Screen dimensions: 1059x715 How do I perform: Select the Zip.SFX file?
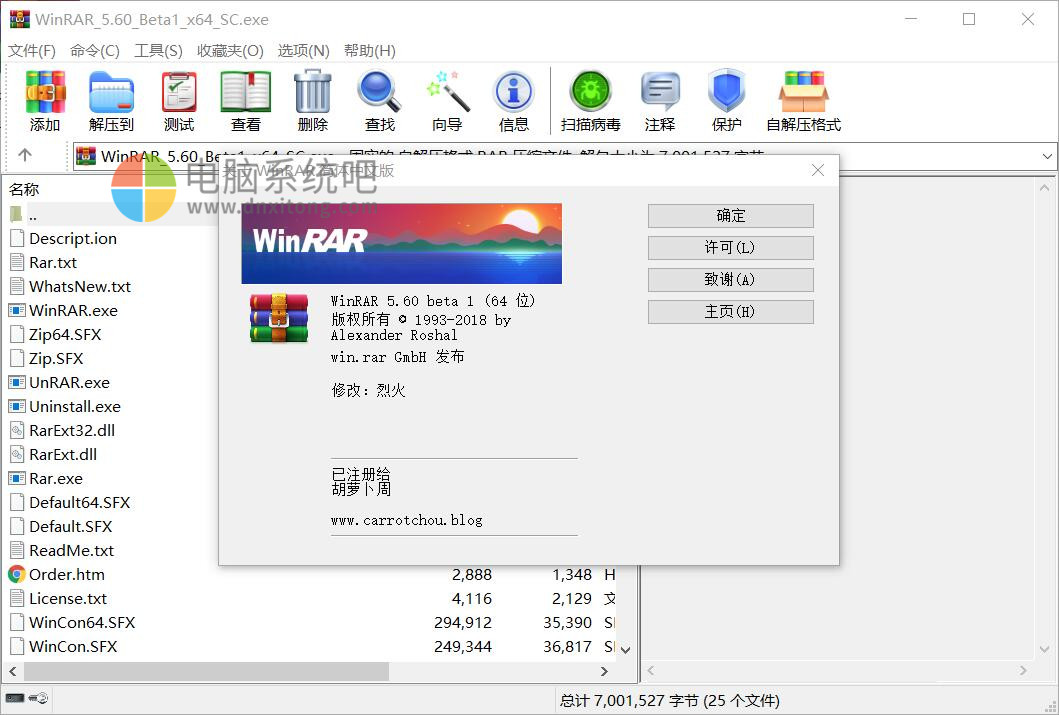pos(56,359)
